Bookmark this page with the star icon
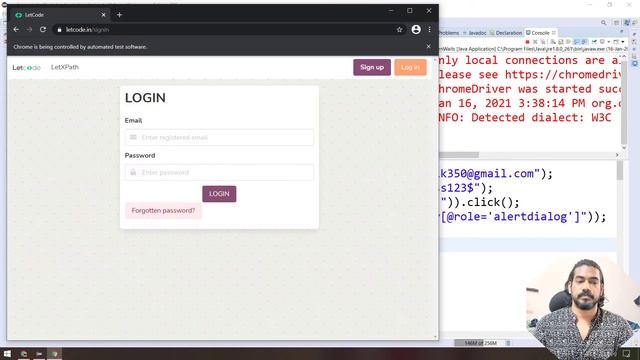 coord(400,29)
